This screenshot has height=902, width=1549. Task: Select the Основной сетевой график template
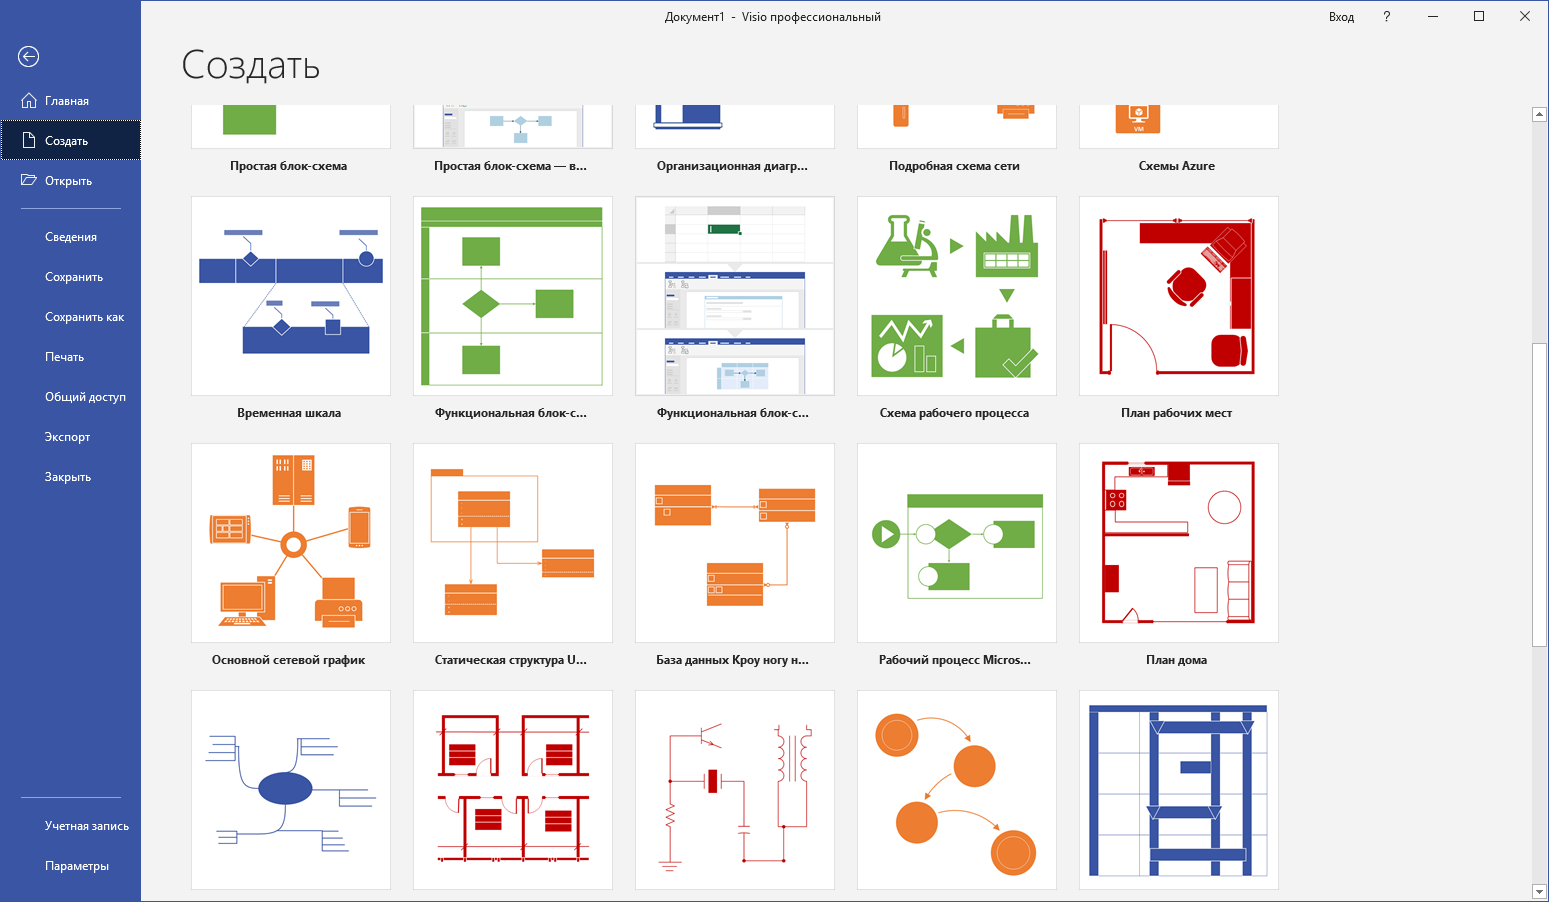tap(290, 543)
